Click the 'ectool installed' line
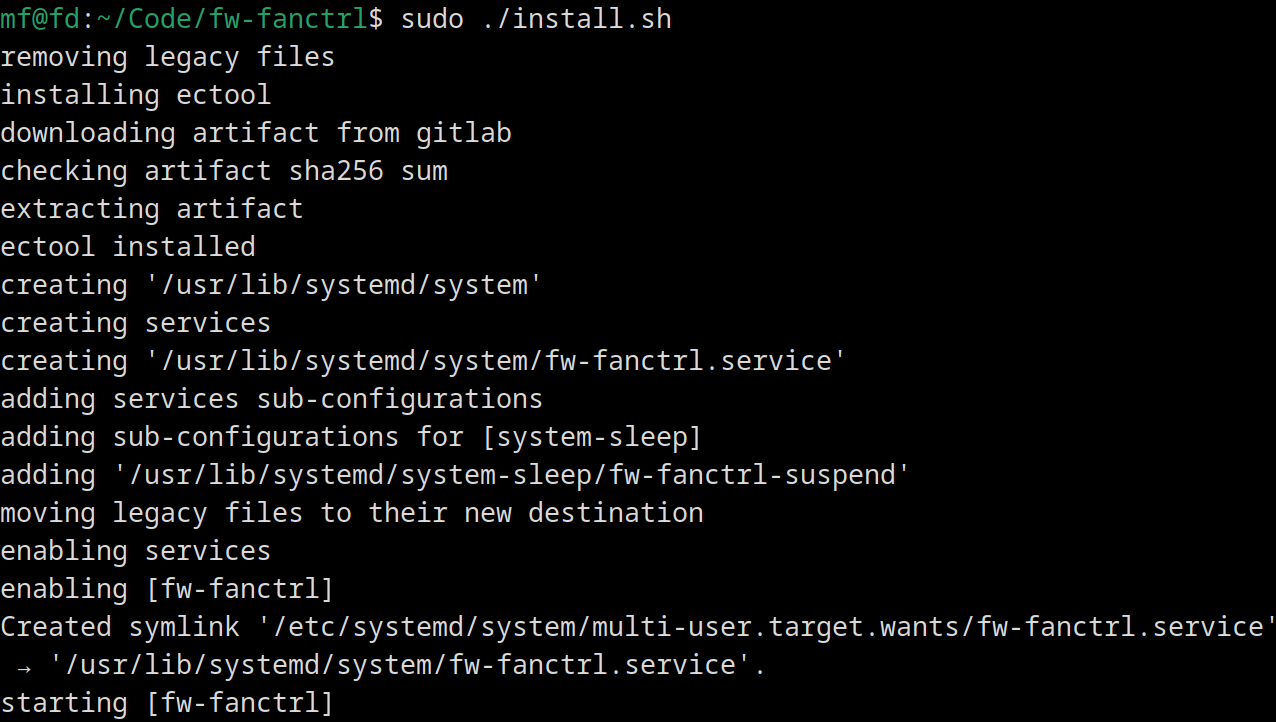1276x722 pixels. [128, 247]
